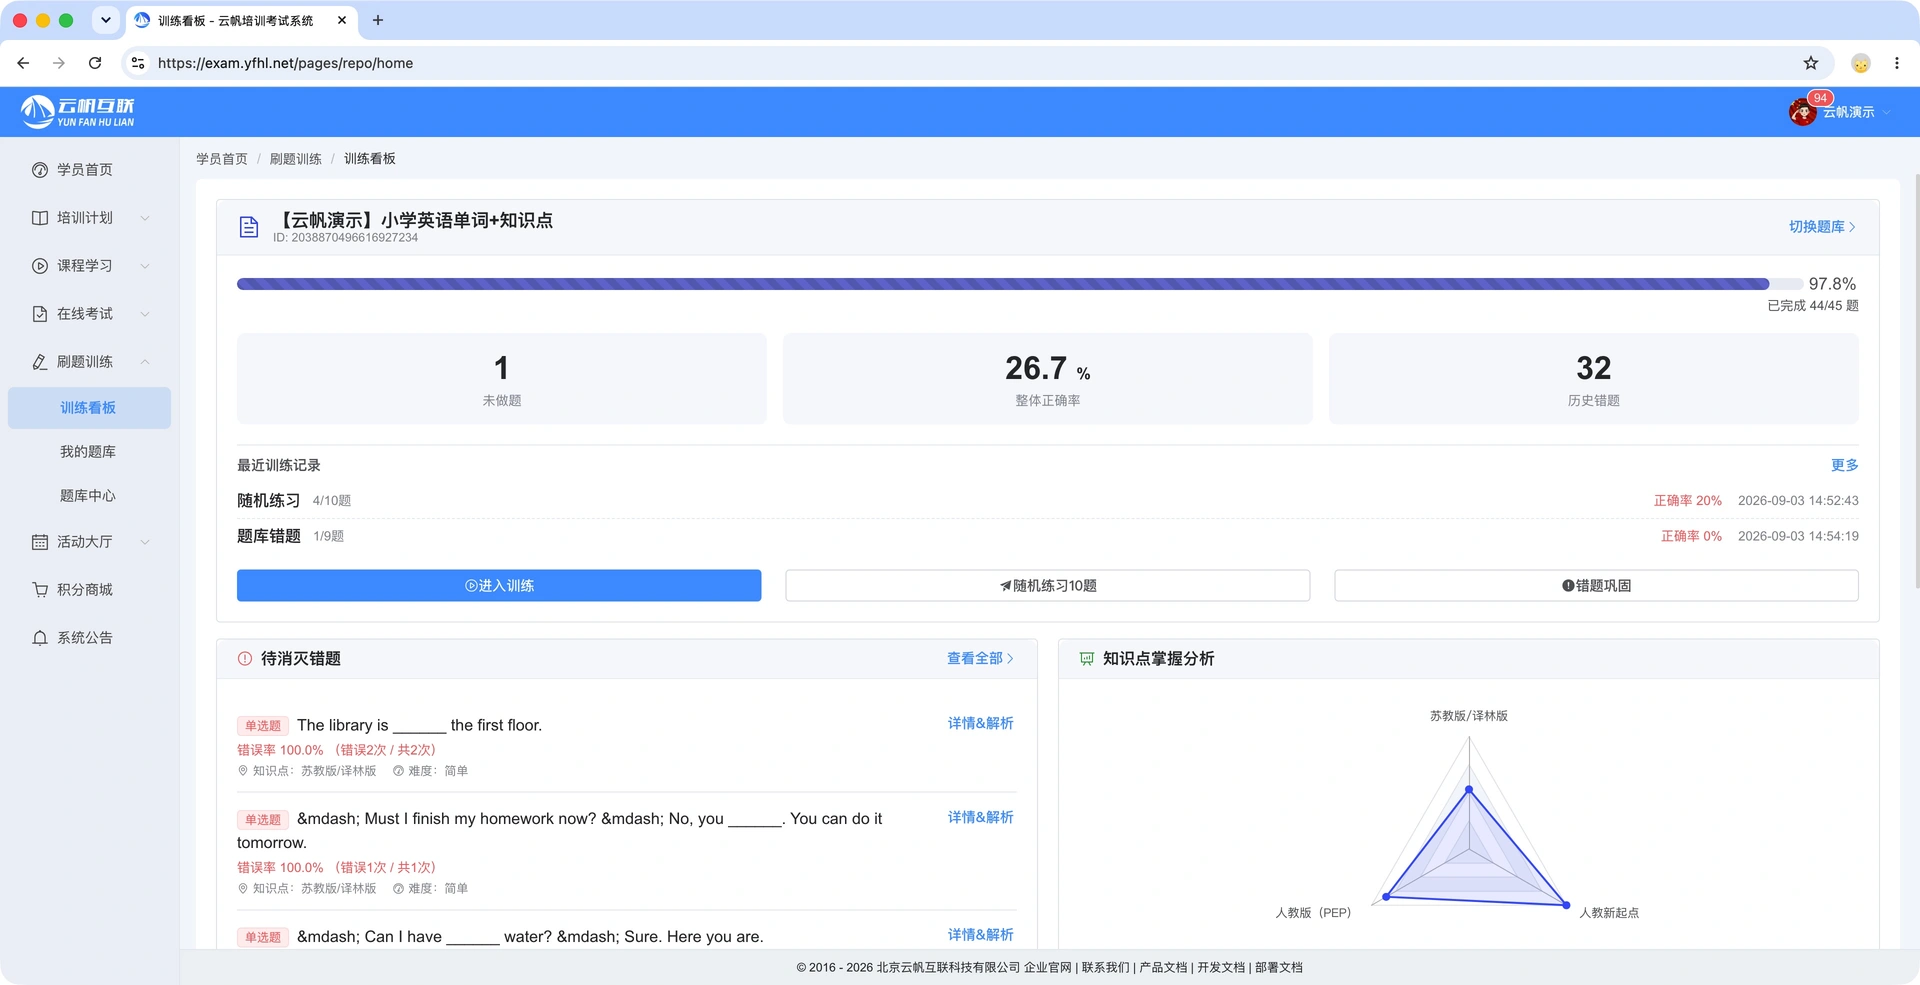Click the question bank document icon
1920x985 pixels.
pos(249,227)
